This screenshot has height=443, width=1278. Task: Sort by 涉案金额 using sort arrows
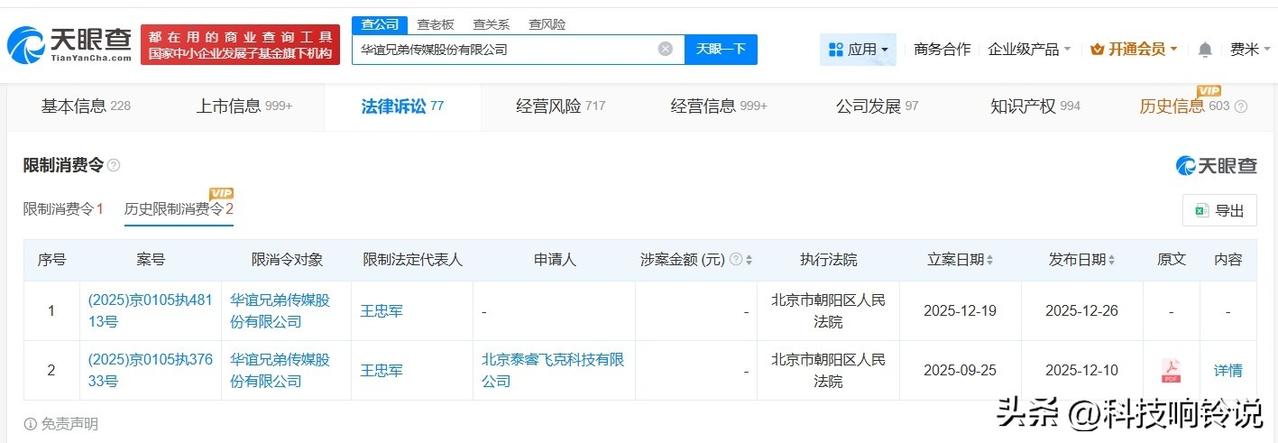click(749, 260)
